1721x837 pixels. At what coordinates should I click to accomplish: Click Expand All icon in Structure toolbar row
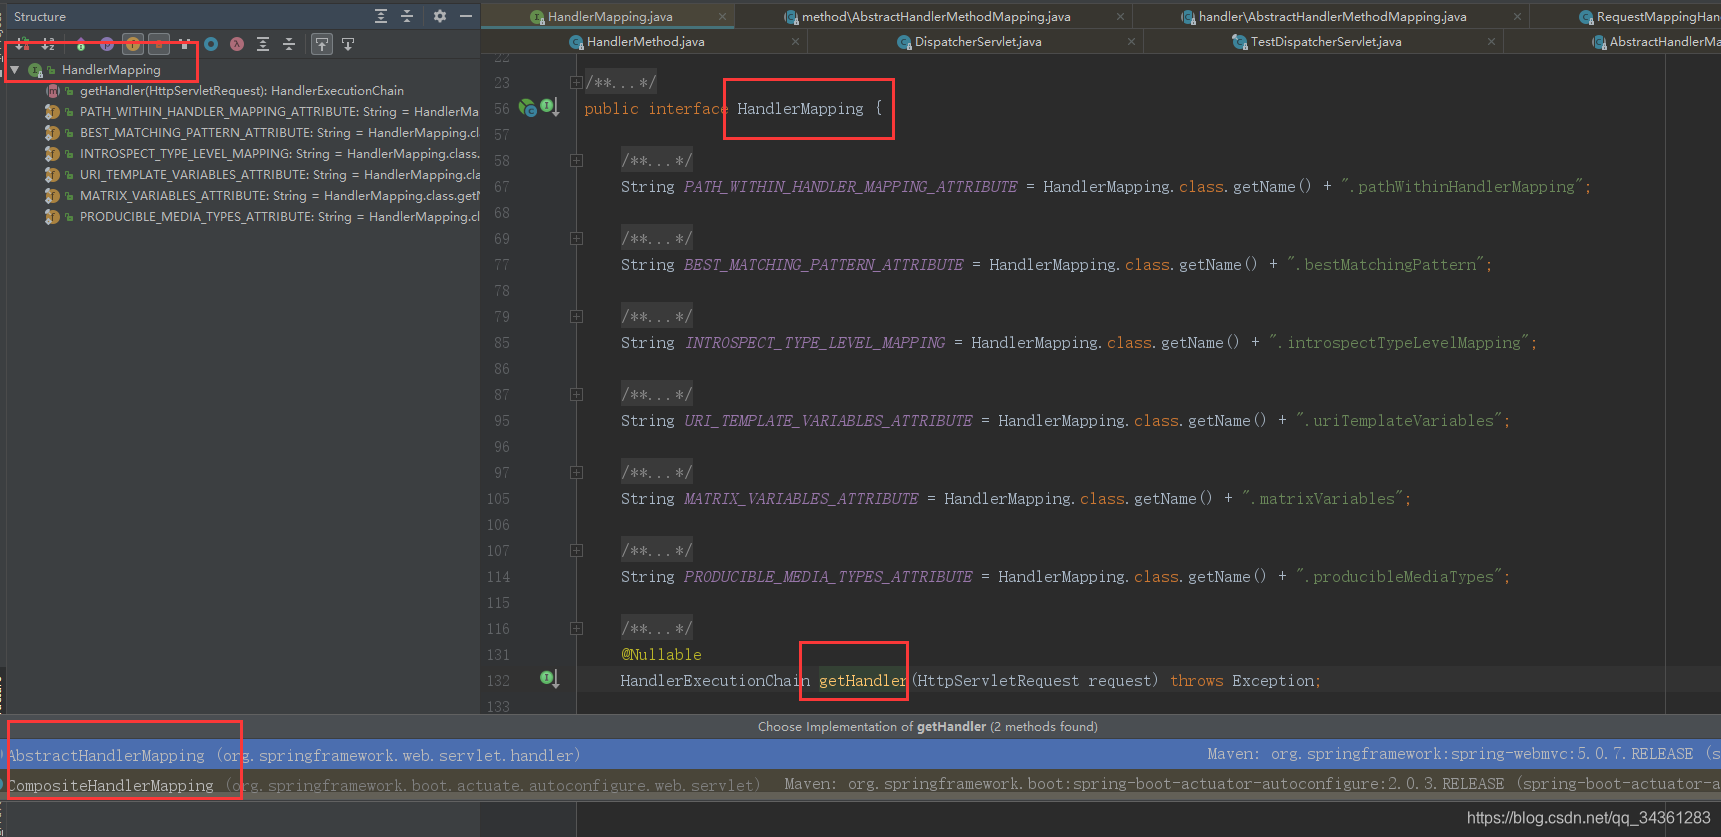263,44
